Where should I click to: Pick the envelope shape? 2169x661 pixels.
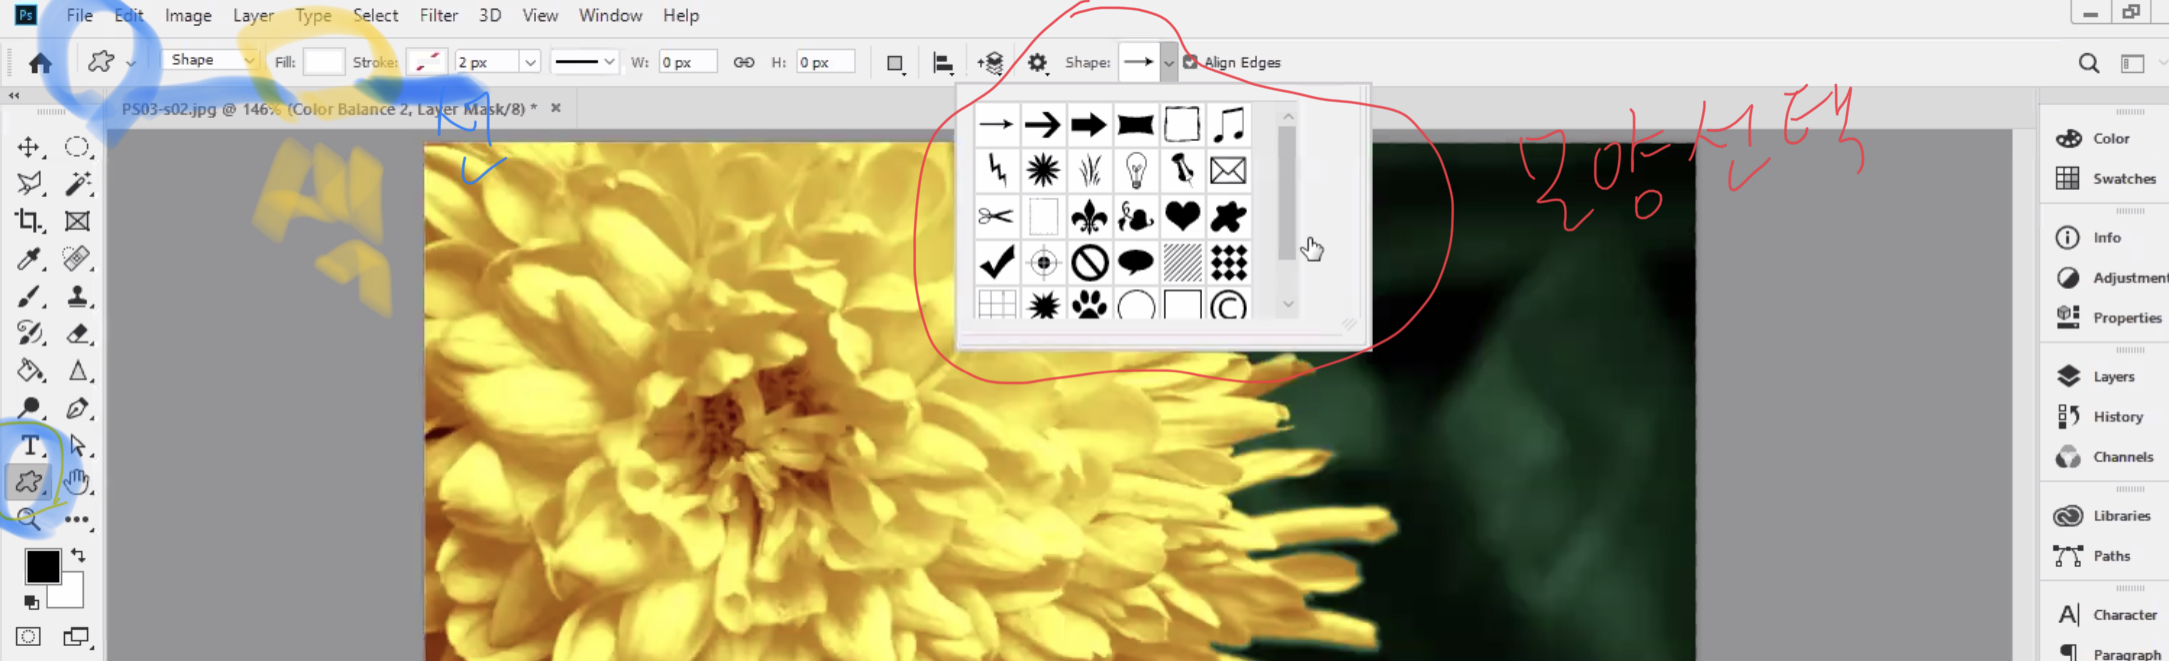[1228, 170]
